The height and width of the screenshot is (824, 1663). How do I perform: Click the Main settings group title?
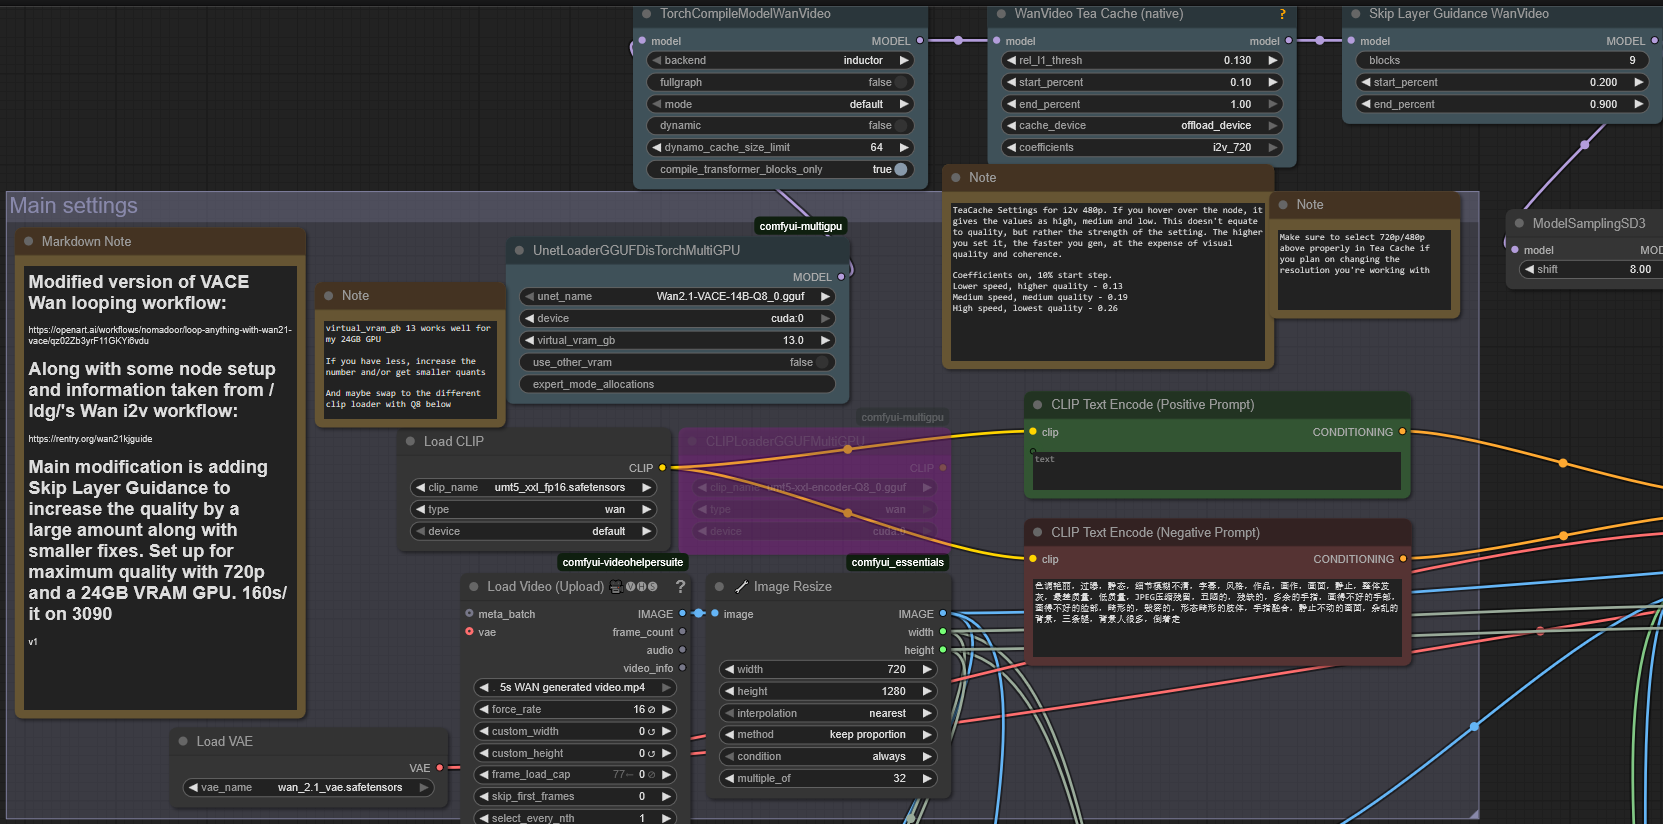[x=74, y=206]
